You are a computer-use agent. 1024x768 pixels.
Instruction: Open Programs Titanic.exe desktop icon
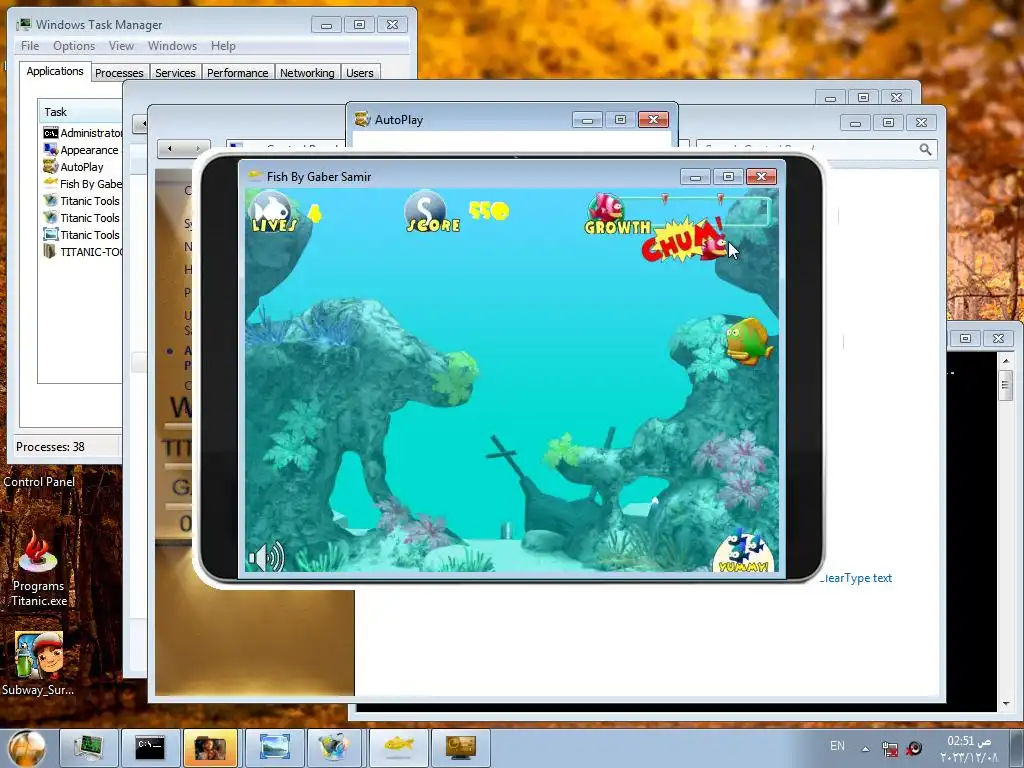[x=39, y=568]
